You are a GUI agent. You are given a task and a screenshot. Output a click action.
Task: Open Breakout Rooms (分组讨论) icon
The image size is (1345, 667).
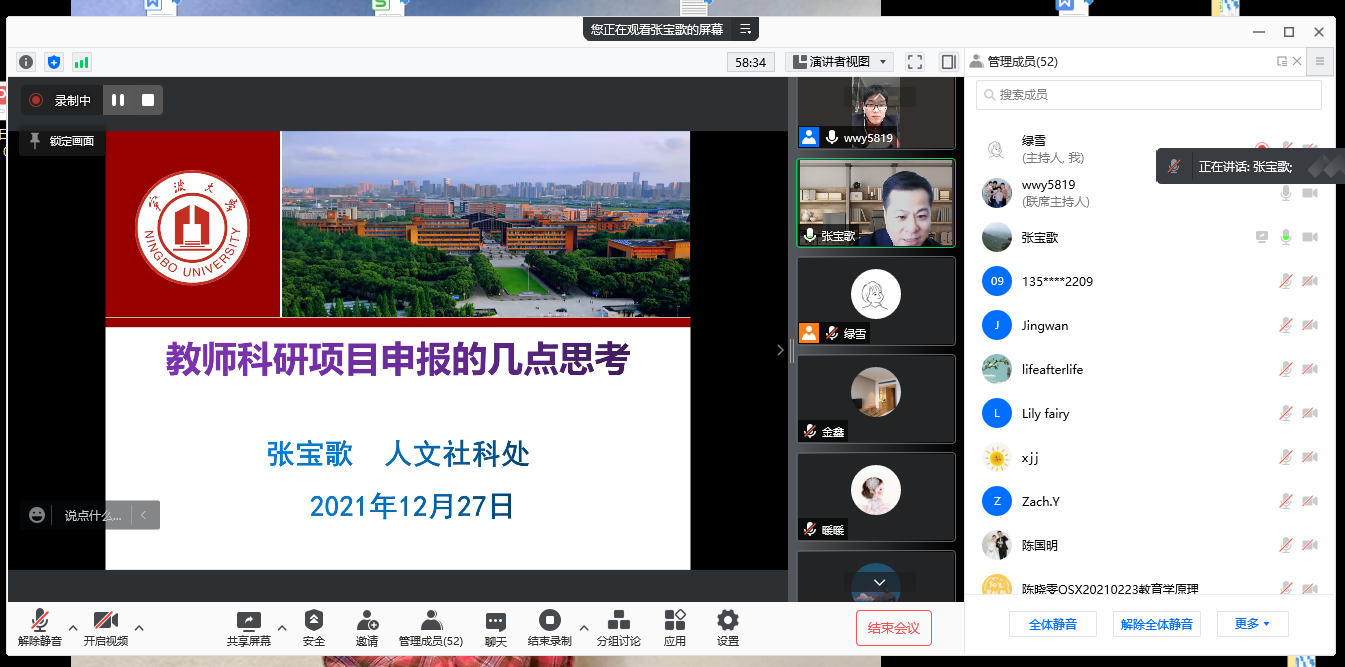(618, 621)
